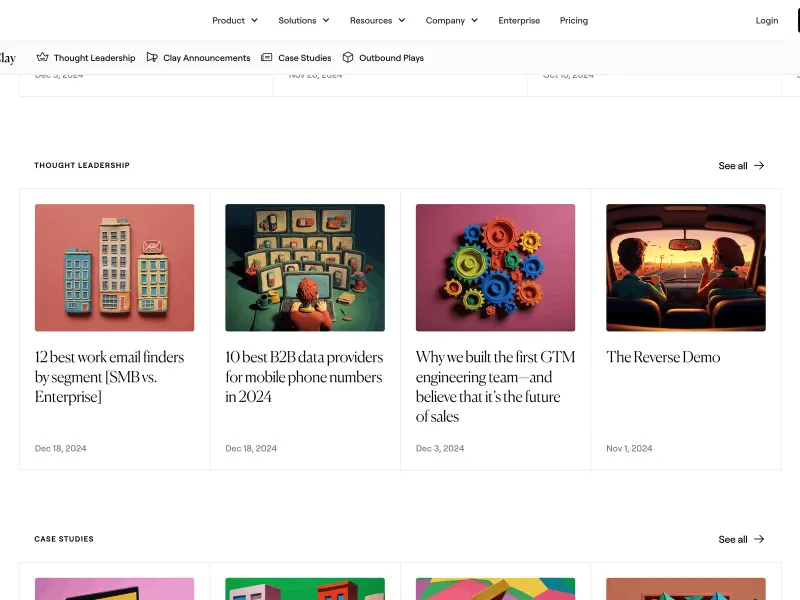Select the Thought Leadership category tab
This screenshot has width=800, height=600.
pos(86,58)
